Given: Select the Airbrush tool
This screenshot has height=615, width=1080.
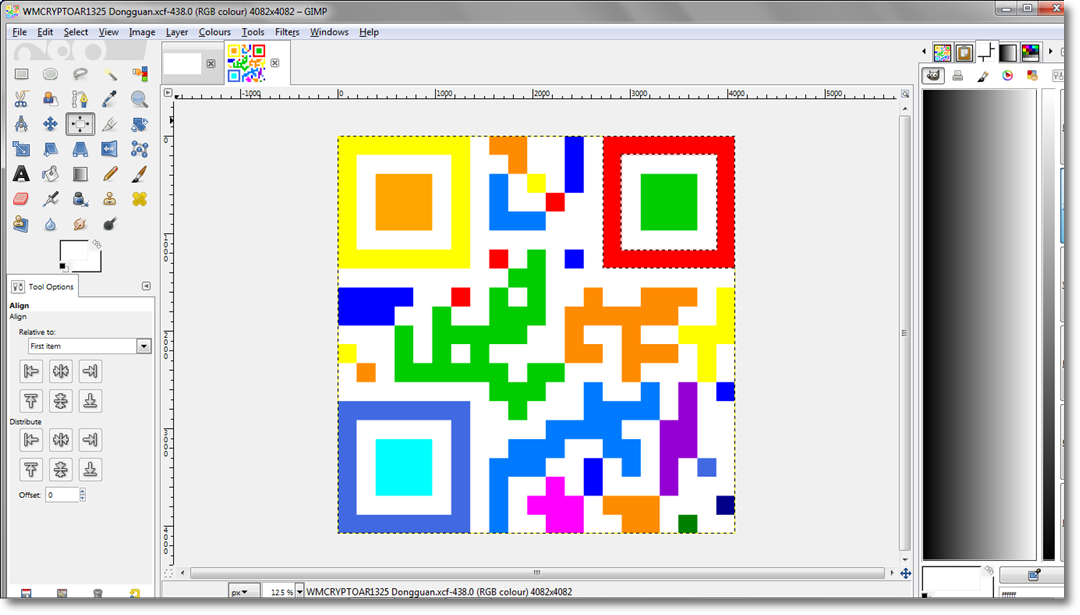Looking at the screenshot, I should point(50,199).
